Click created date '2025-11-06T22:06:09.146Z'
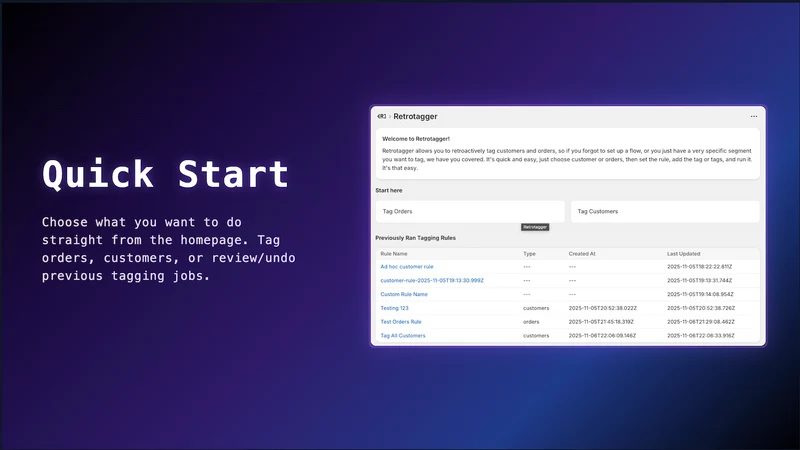 pyautogui.click(x=602, y=336)
